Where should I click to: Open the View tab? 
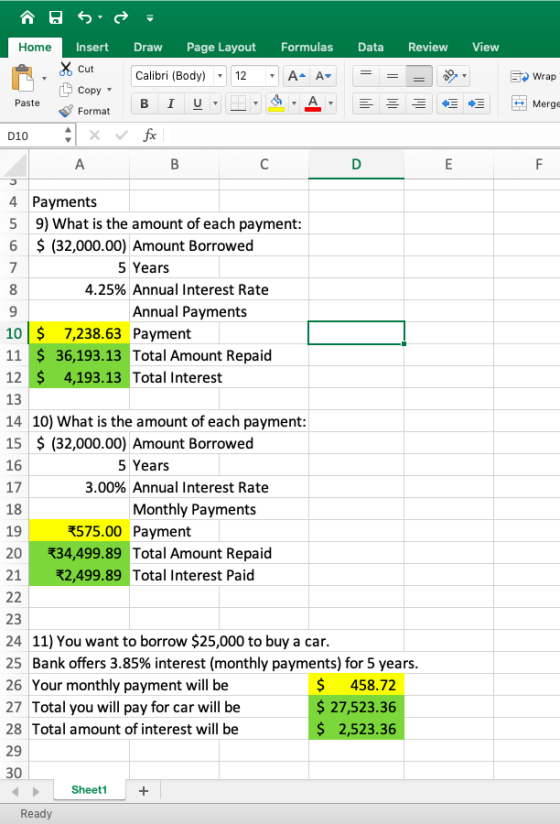[x=485, y=47]
